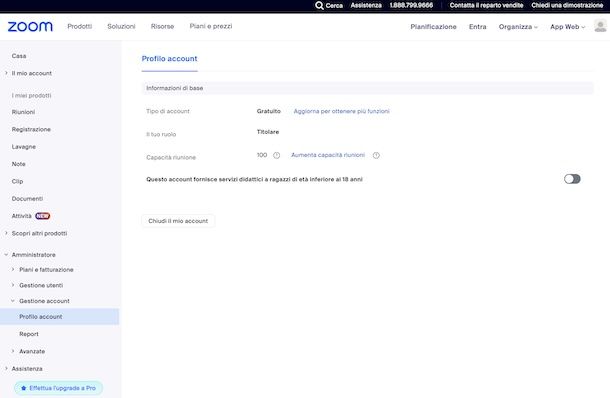Viewport: 610px width, 398px height.
Task: Go to Casa in the sidebar
Action: 19,56
